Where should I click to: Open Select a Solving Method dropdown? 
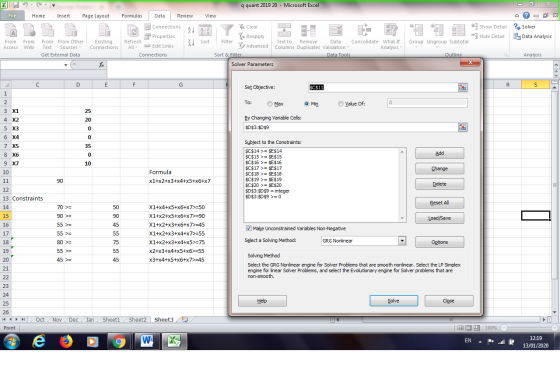(402, 241)
